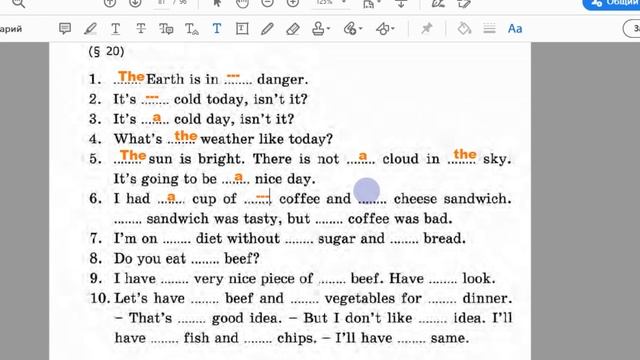Screen dimensions: 640x360
Task: Zoom out with the minus button
Action: pyautogui.click(x=267, y=3)
